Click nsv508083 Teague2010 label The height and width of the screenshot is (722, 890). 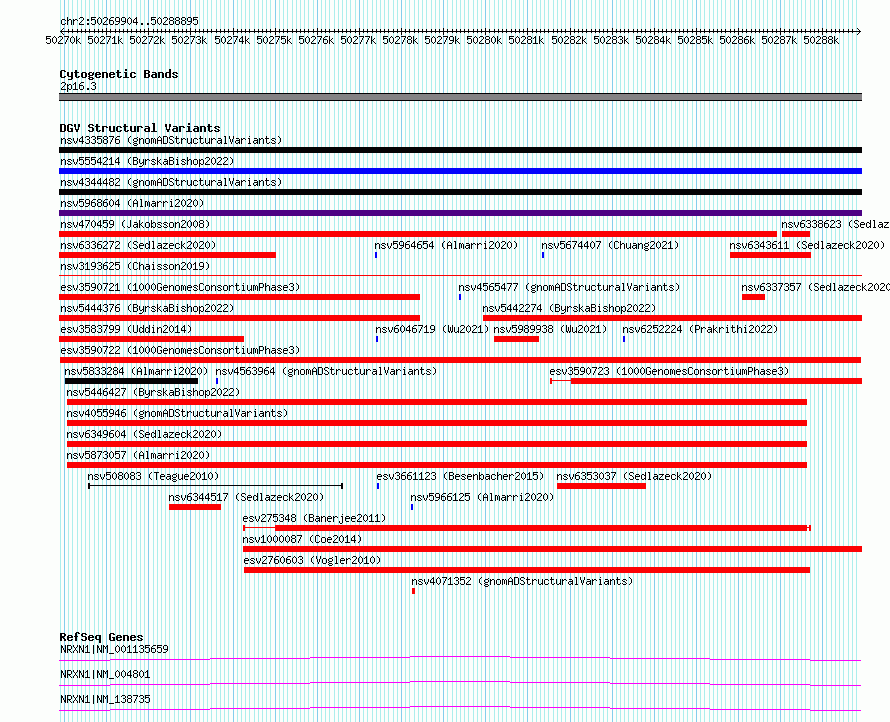pos(153,476)
